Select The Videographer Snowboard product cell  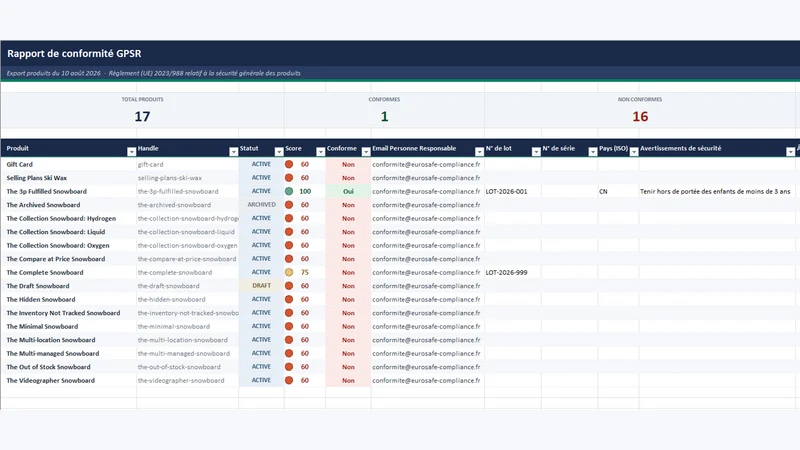69,381
